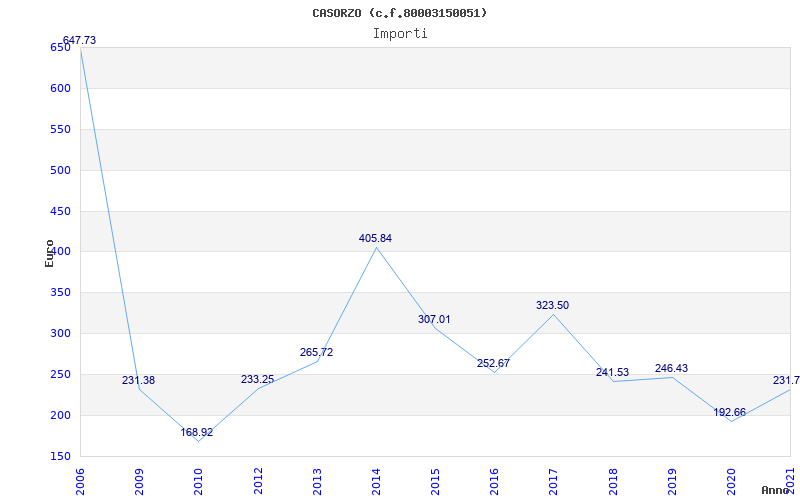Click the 300 y-axis tick label

pos(60,334)
